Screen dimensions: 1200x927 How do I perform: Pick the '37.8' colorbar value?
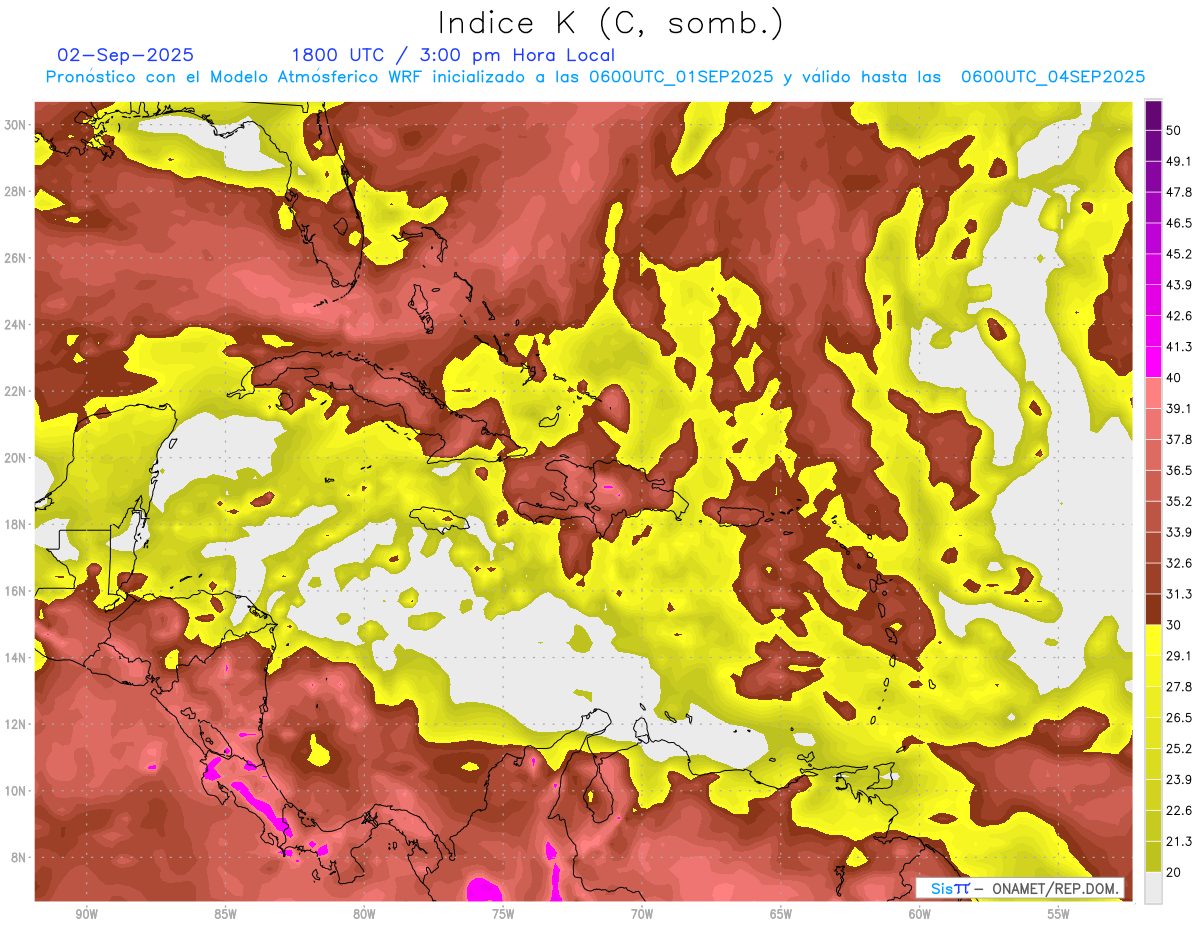[x=1180, y=439]
